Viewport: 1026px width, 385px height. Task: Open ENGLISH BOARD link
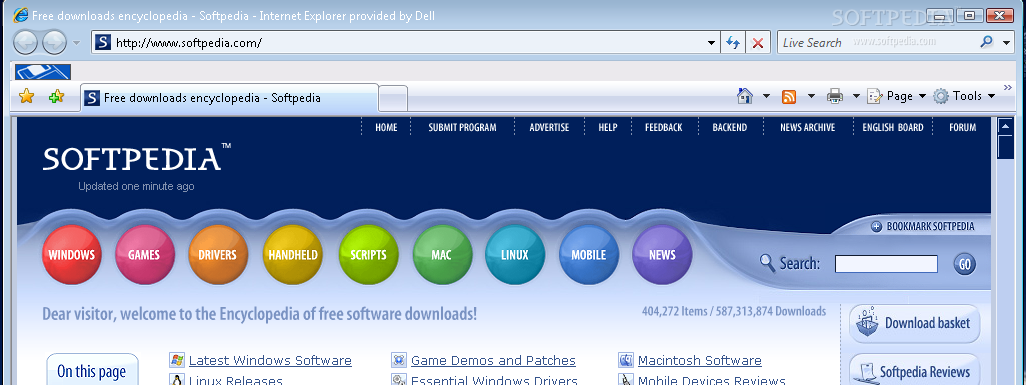[893, 128]
